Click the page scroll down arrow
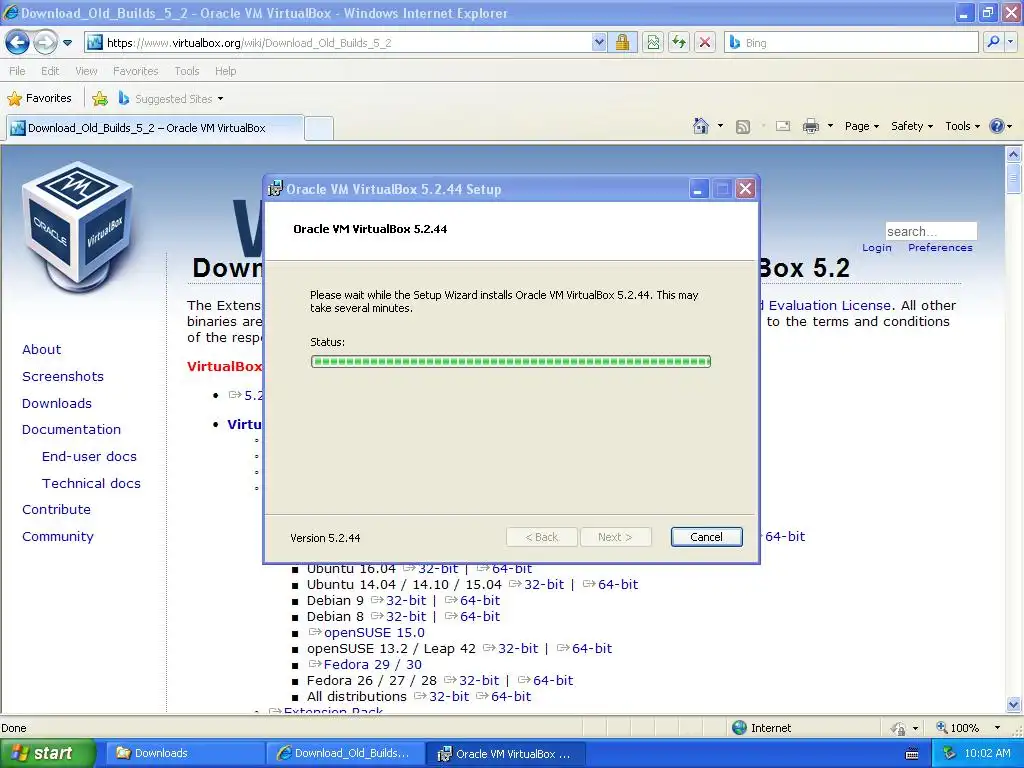This screenshot has height=768, width=1024. (x=1013, y=704)
